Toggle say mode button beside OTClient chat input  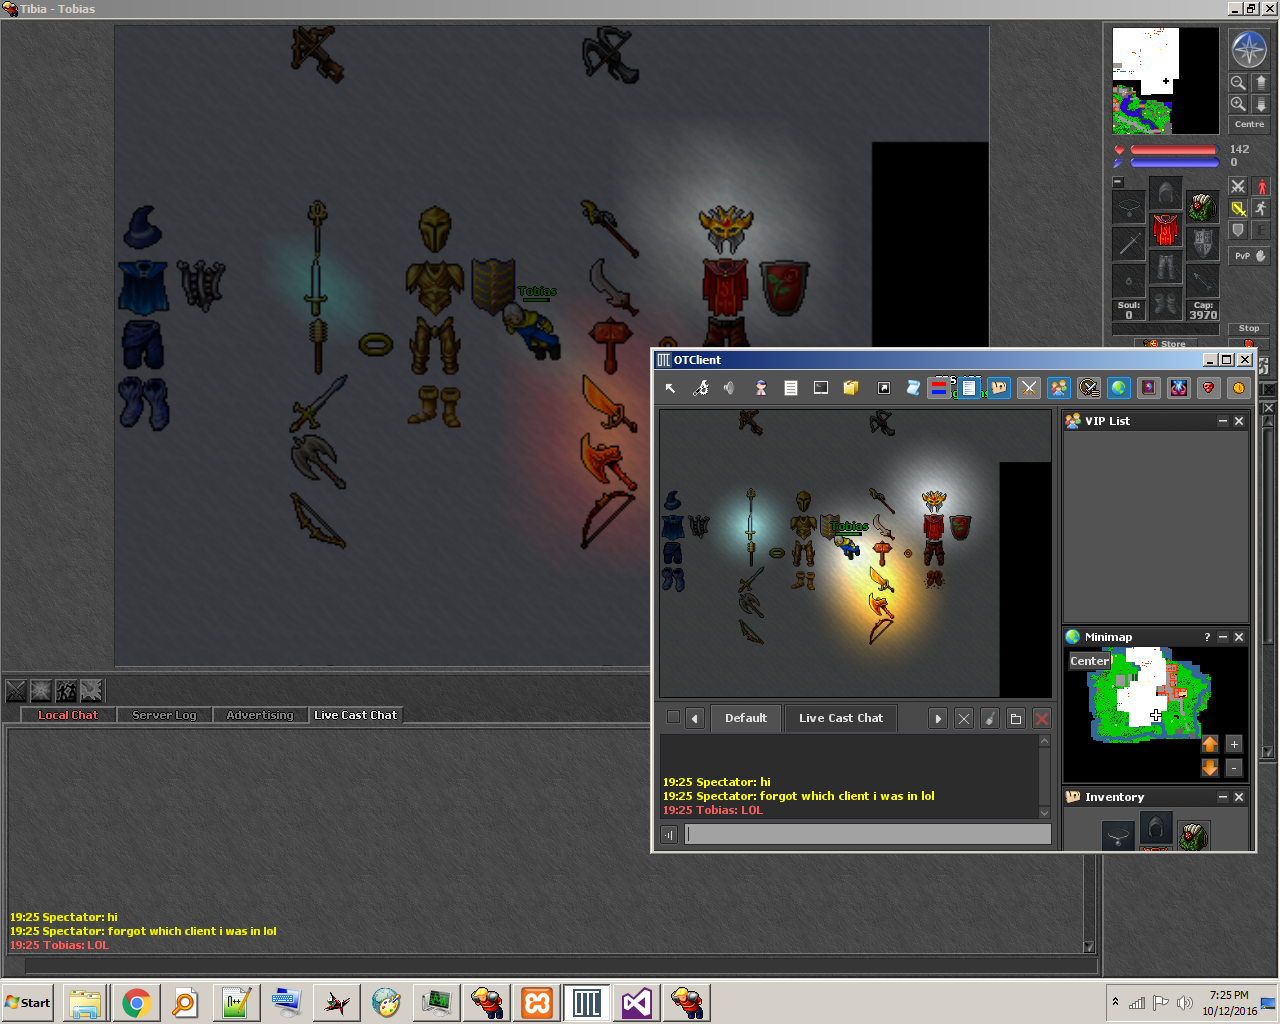click(x=669, y=835)
